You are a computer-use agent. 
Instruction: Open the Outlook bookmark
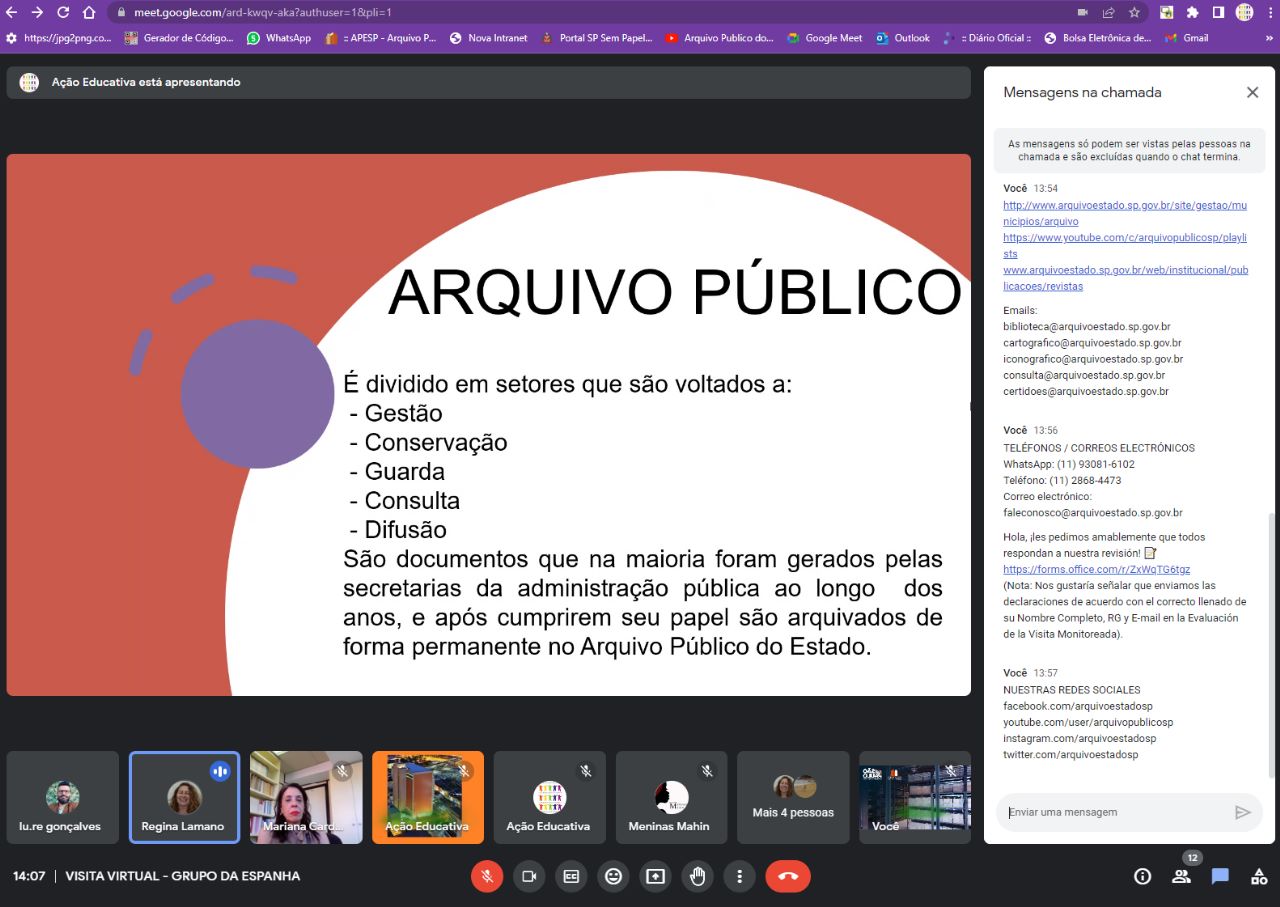pyautogui.click(x=903, y=38)
